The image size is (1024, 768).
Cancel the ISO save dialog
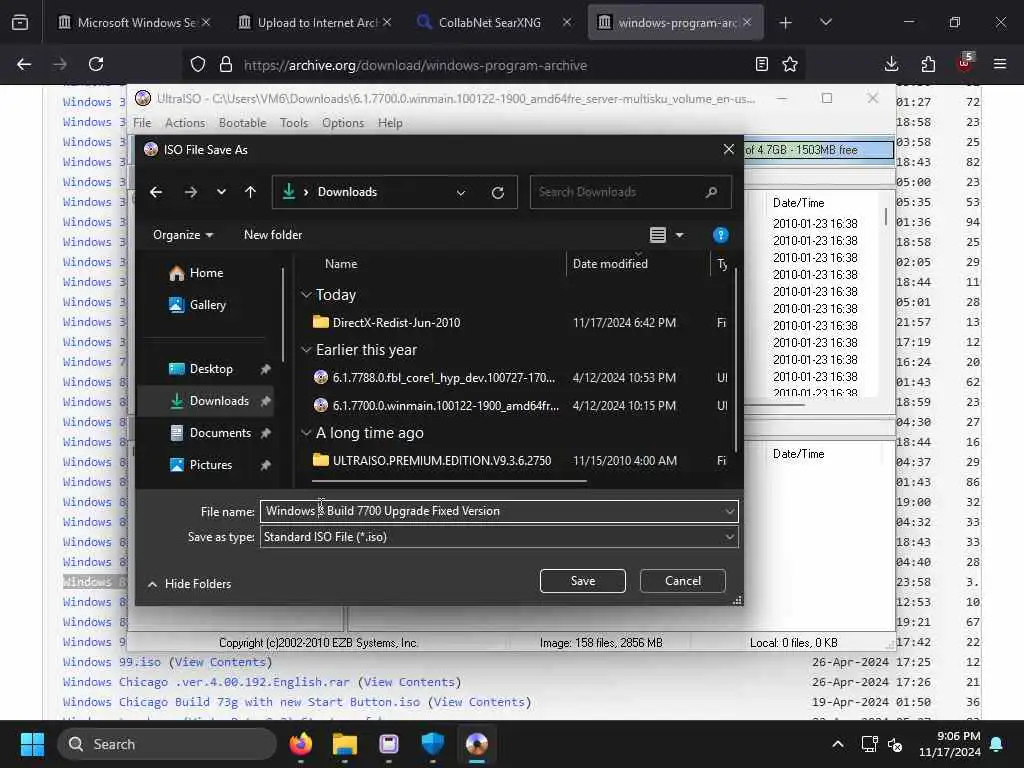point(682,581)
